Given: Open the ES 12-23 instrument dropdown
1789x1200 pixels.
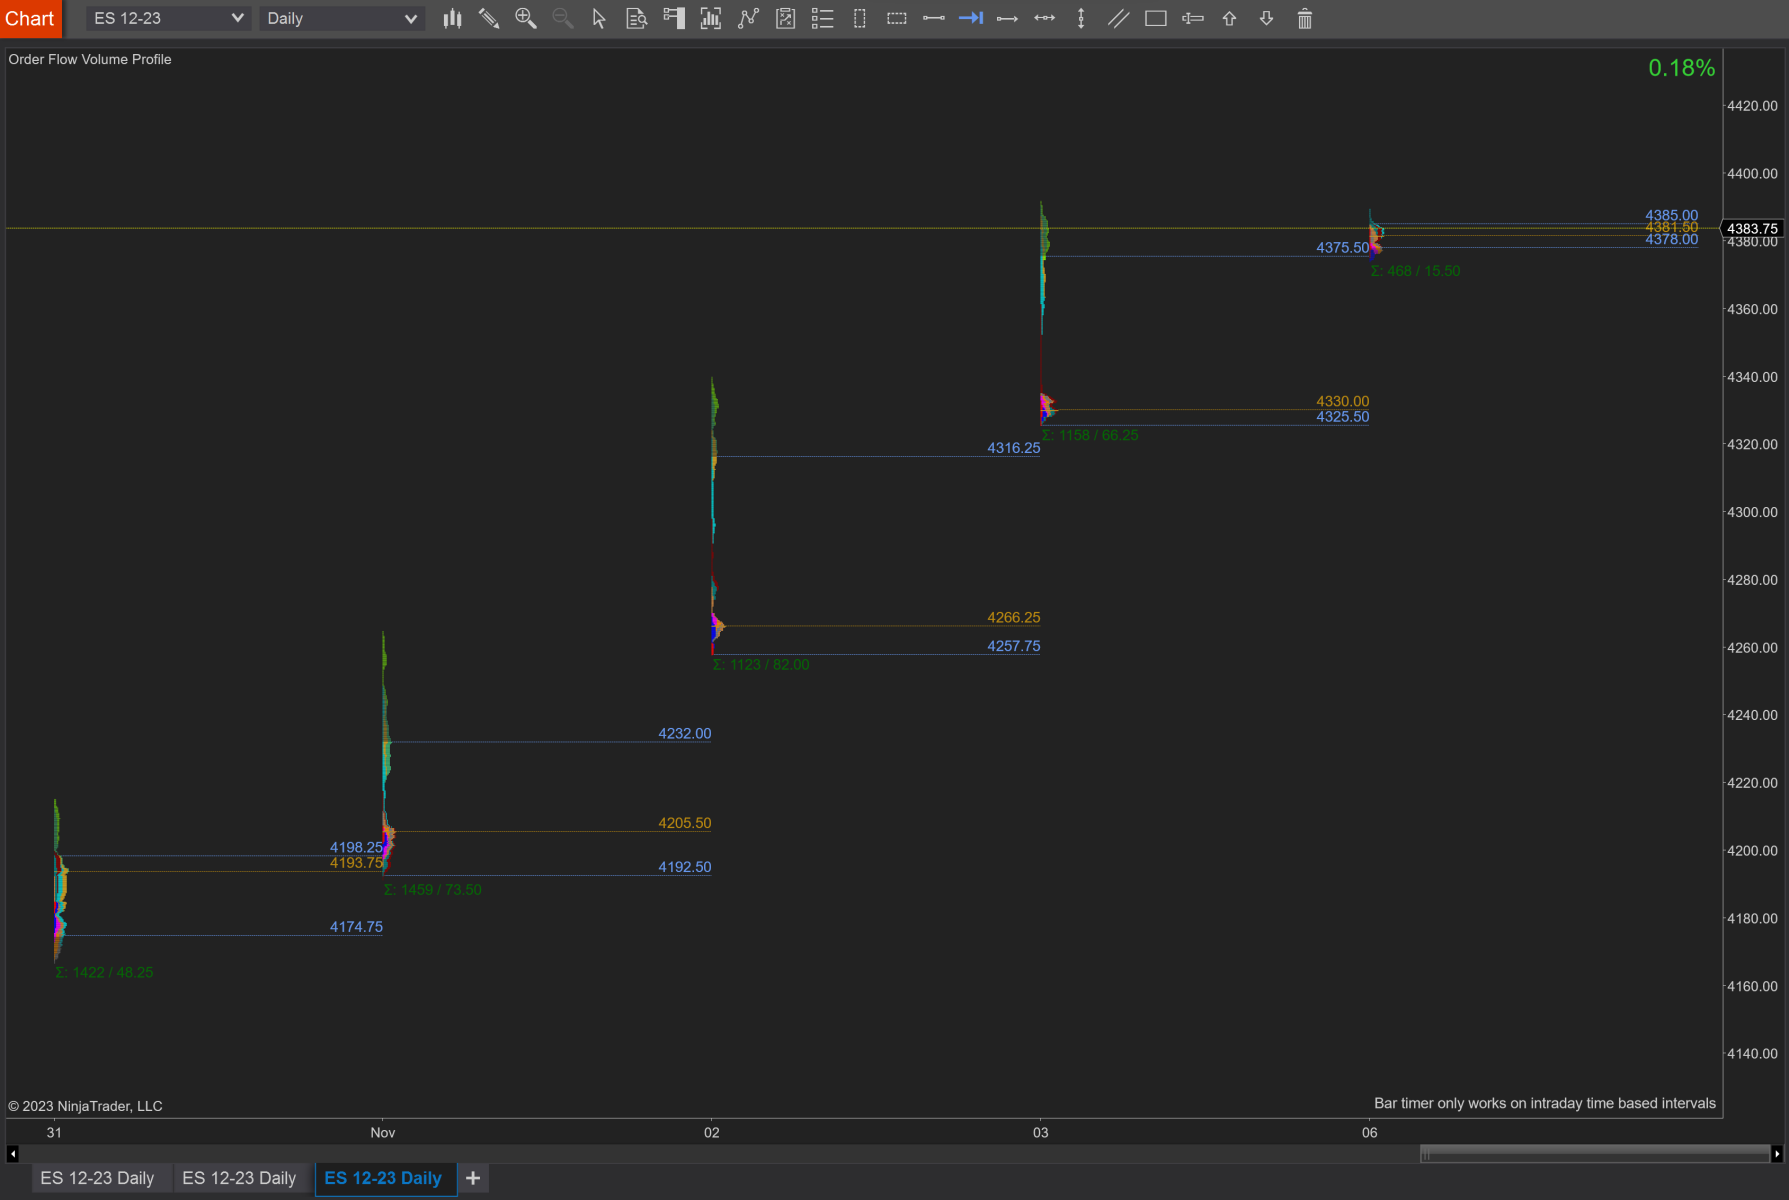Looking at the screenshot, I should (168, 18).
